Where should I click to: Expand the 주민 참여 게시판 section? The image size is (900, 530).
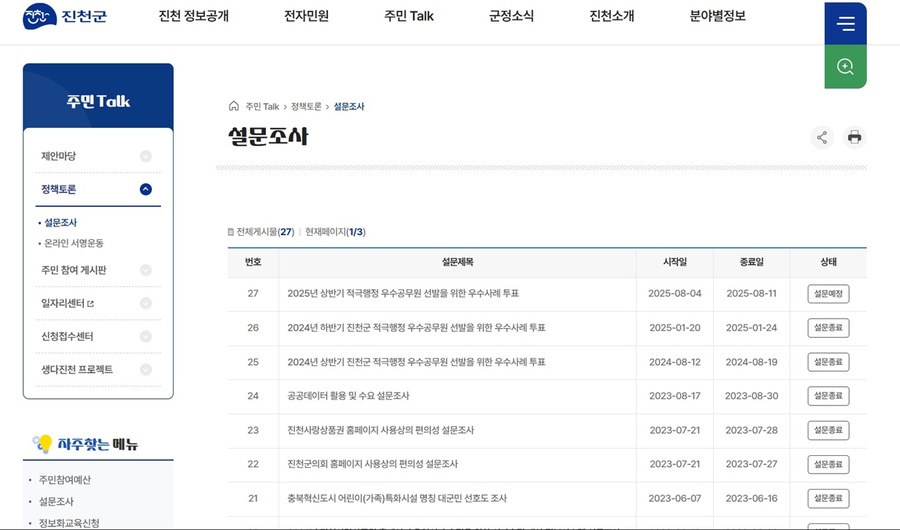[146, 270]
